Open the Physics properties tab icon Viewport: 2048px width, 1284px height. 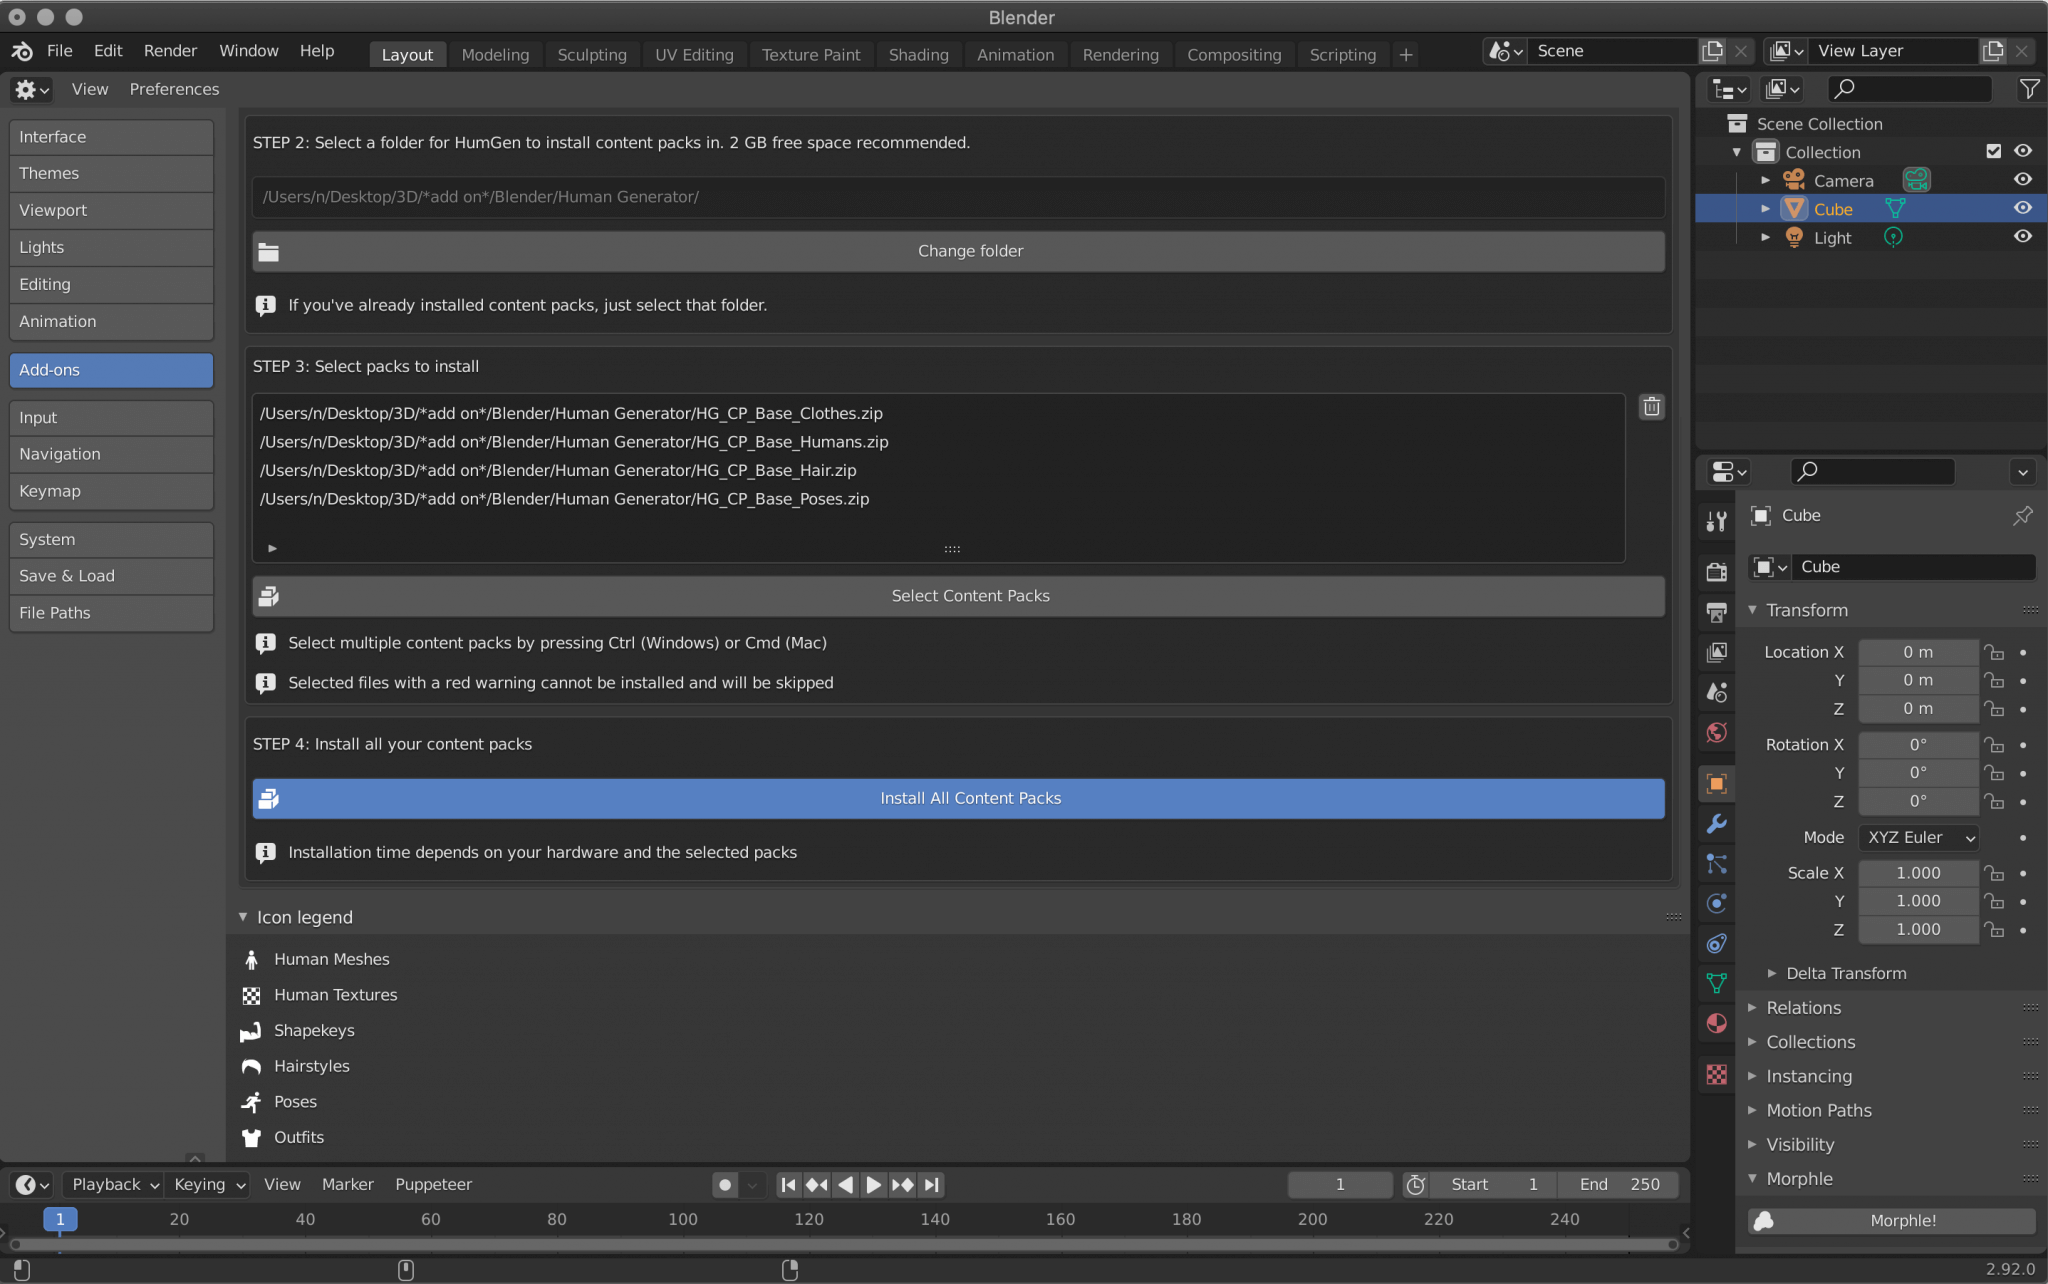pyautogui.click(x=1716, y=904)
